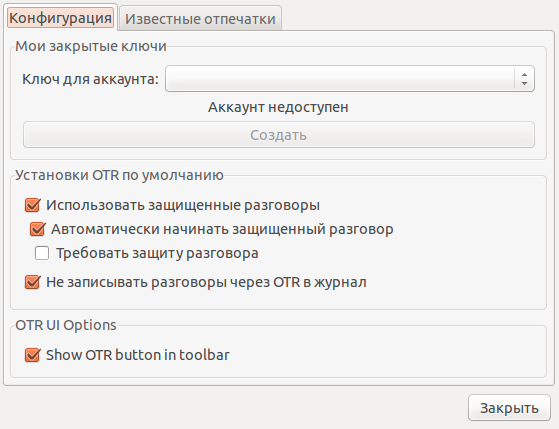Switch to the Конфигурация tab
559x429 pixels.
pos(60,18)
